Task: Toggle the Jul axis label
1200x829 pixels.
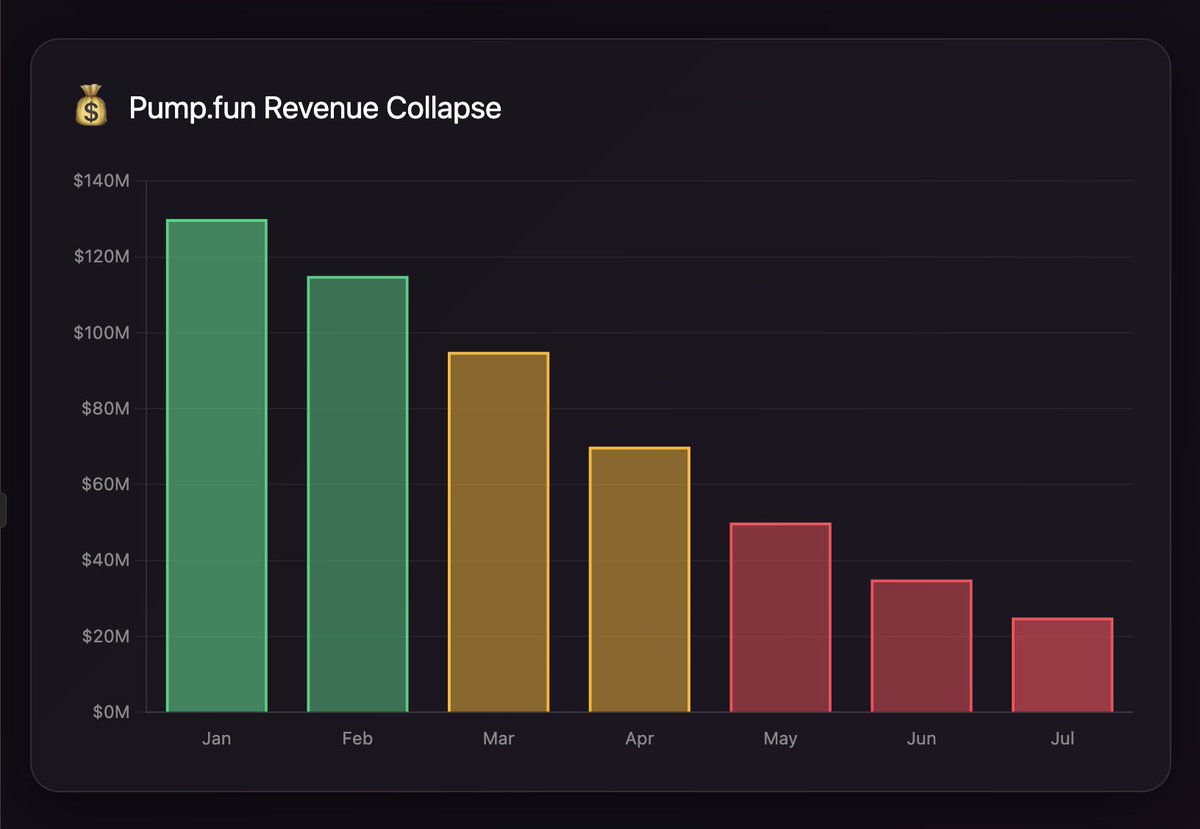Action: [x=1062, y=738]
